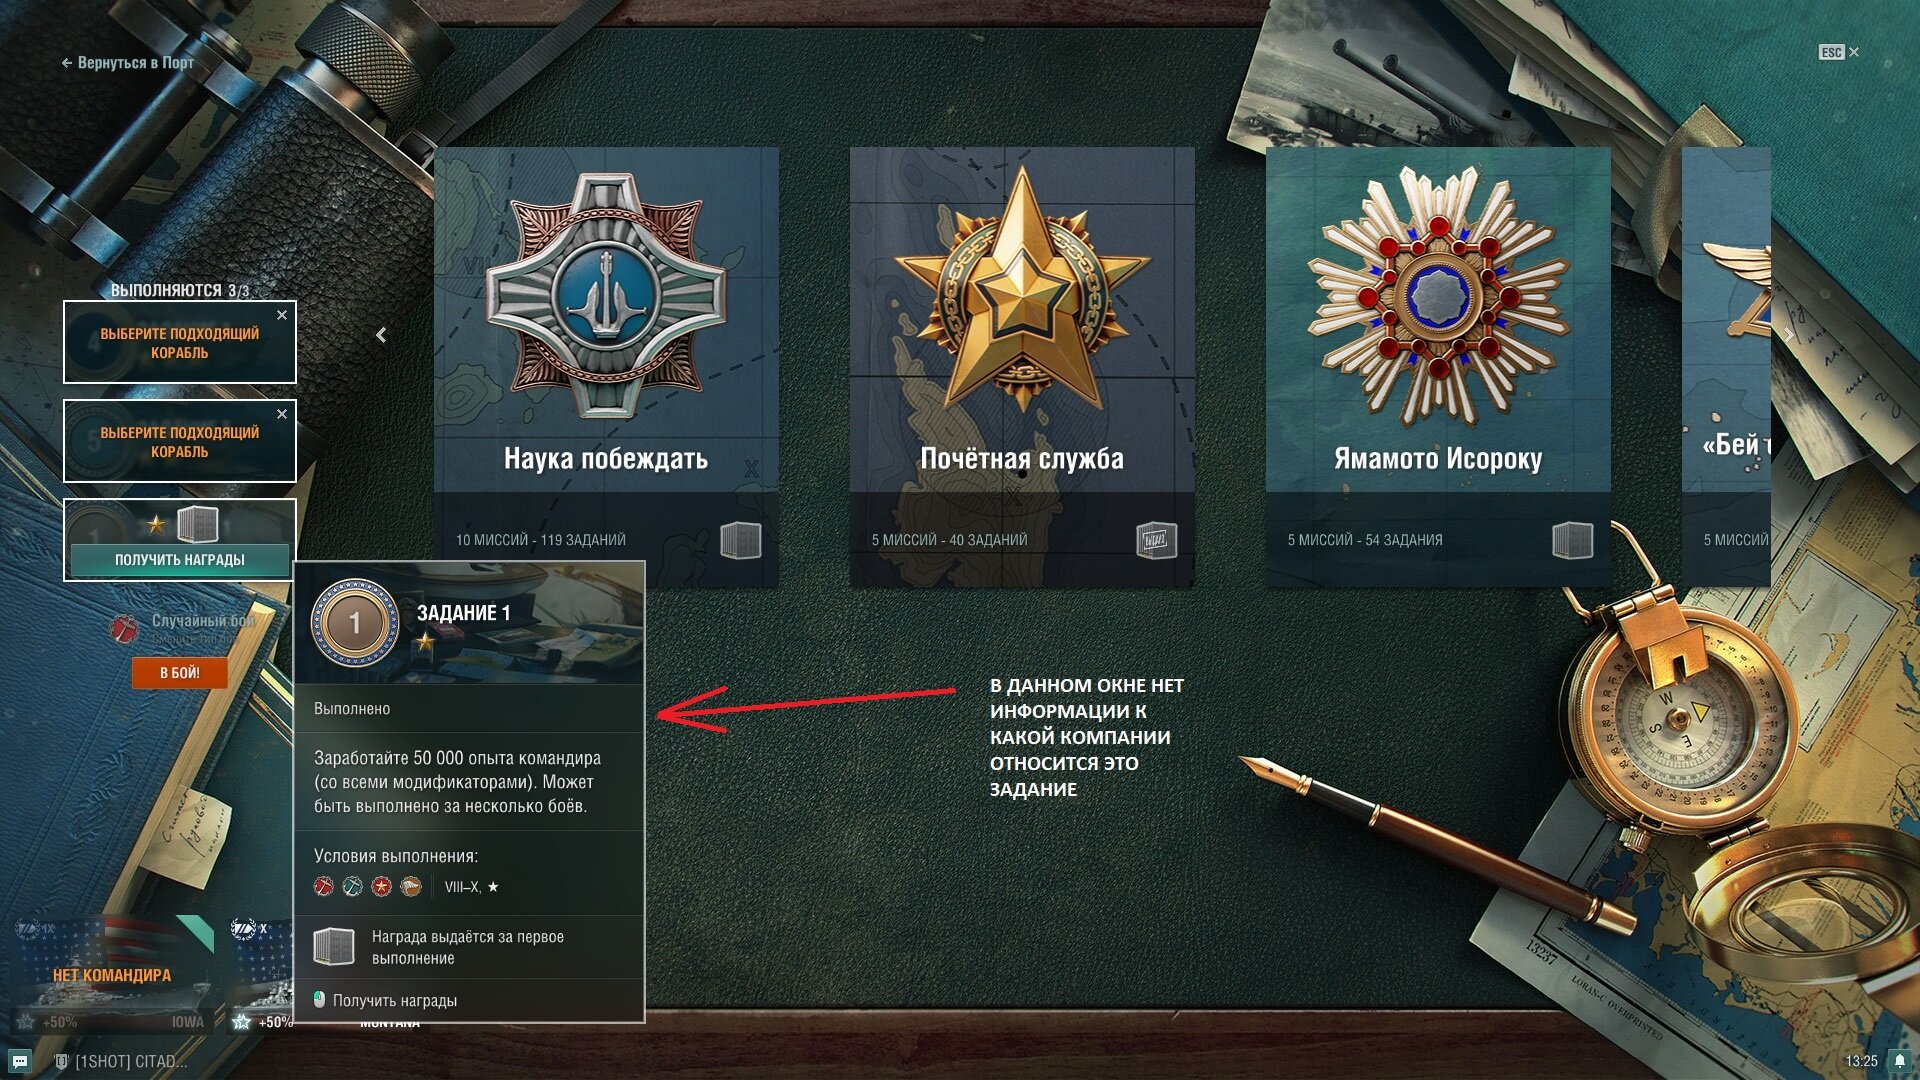Go back via Вернуться в Порт link
This screenshot has height=1080, width=1920.
(x=127, y=62)
